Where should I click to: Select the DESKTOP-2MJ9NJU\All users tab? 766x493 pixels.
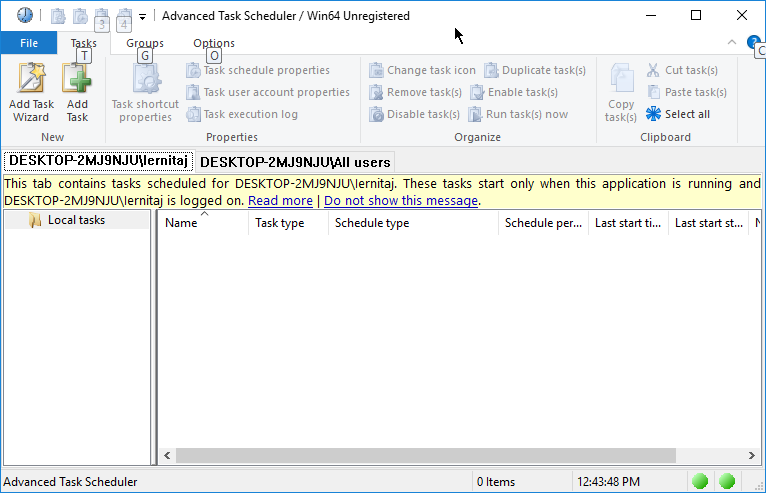click(x=295, y=162)
